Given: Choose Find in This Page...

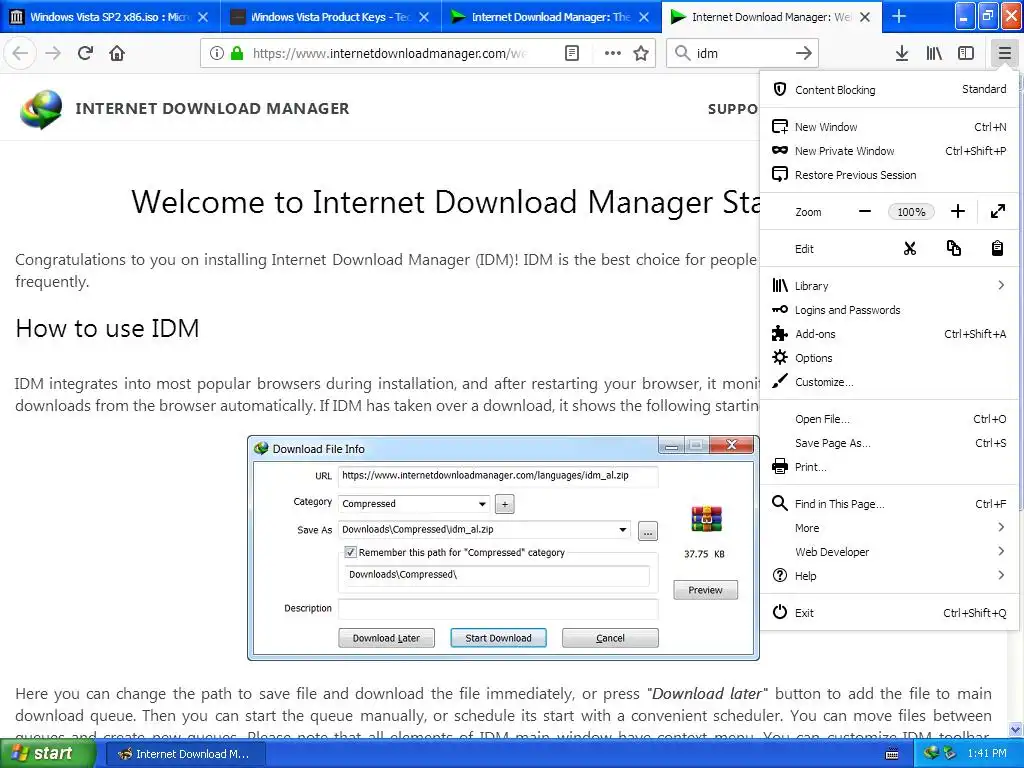Looking at the screenshot, I should click(x=889, y=504).
